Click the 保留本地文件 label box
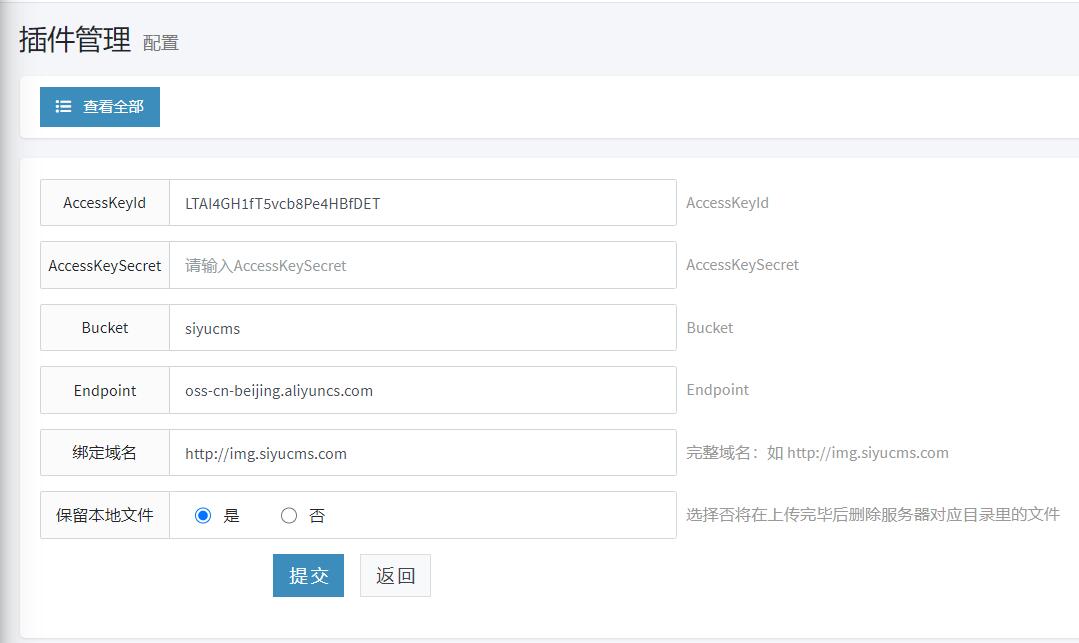Screen dimensions: 1079x643 pos(105,516)
